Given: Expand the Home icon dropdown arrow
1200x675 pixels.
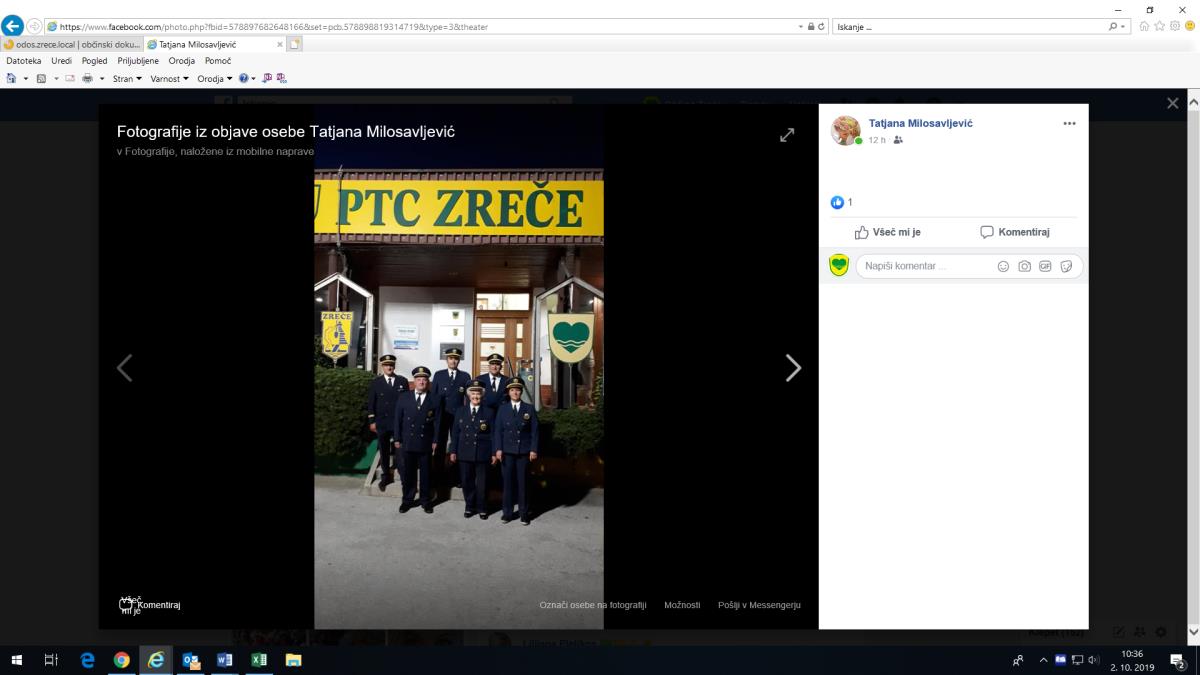Looking at the screenshot, I should pos(25,78).
